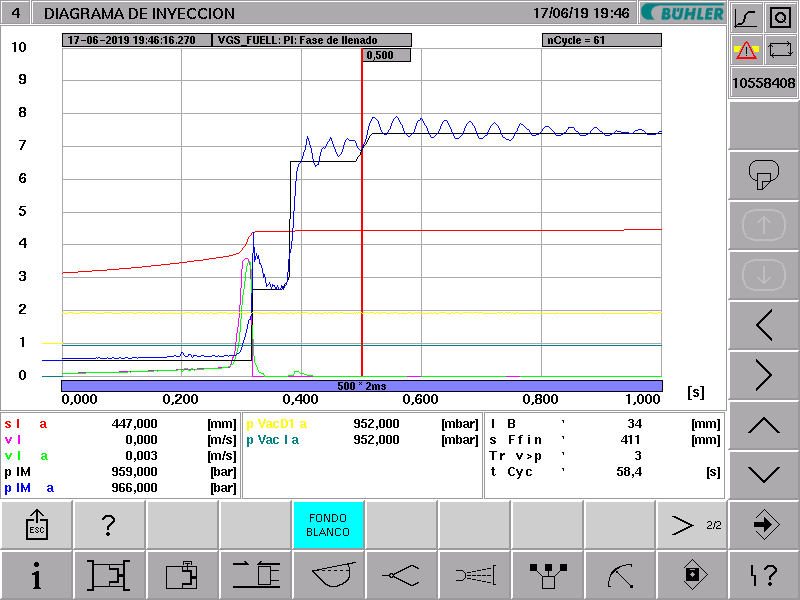Open the clamping unit machine icon
Viewport: 800px width, 600px height.
pos(109,576)
